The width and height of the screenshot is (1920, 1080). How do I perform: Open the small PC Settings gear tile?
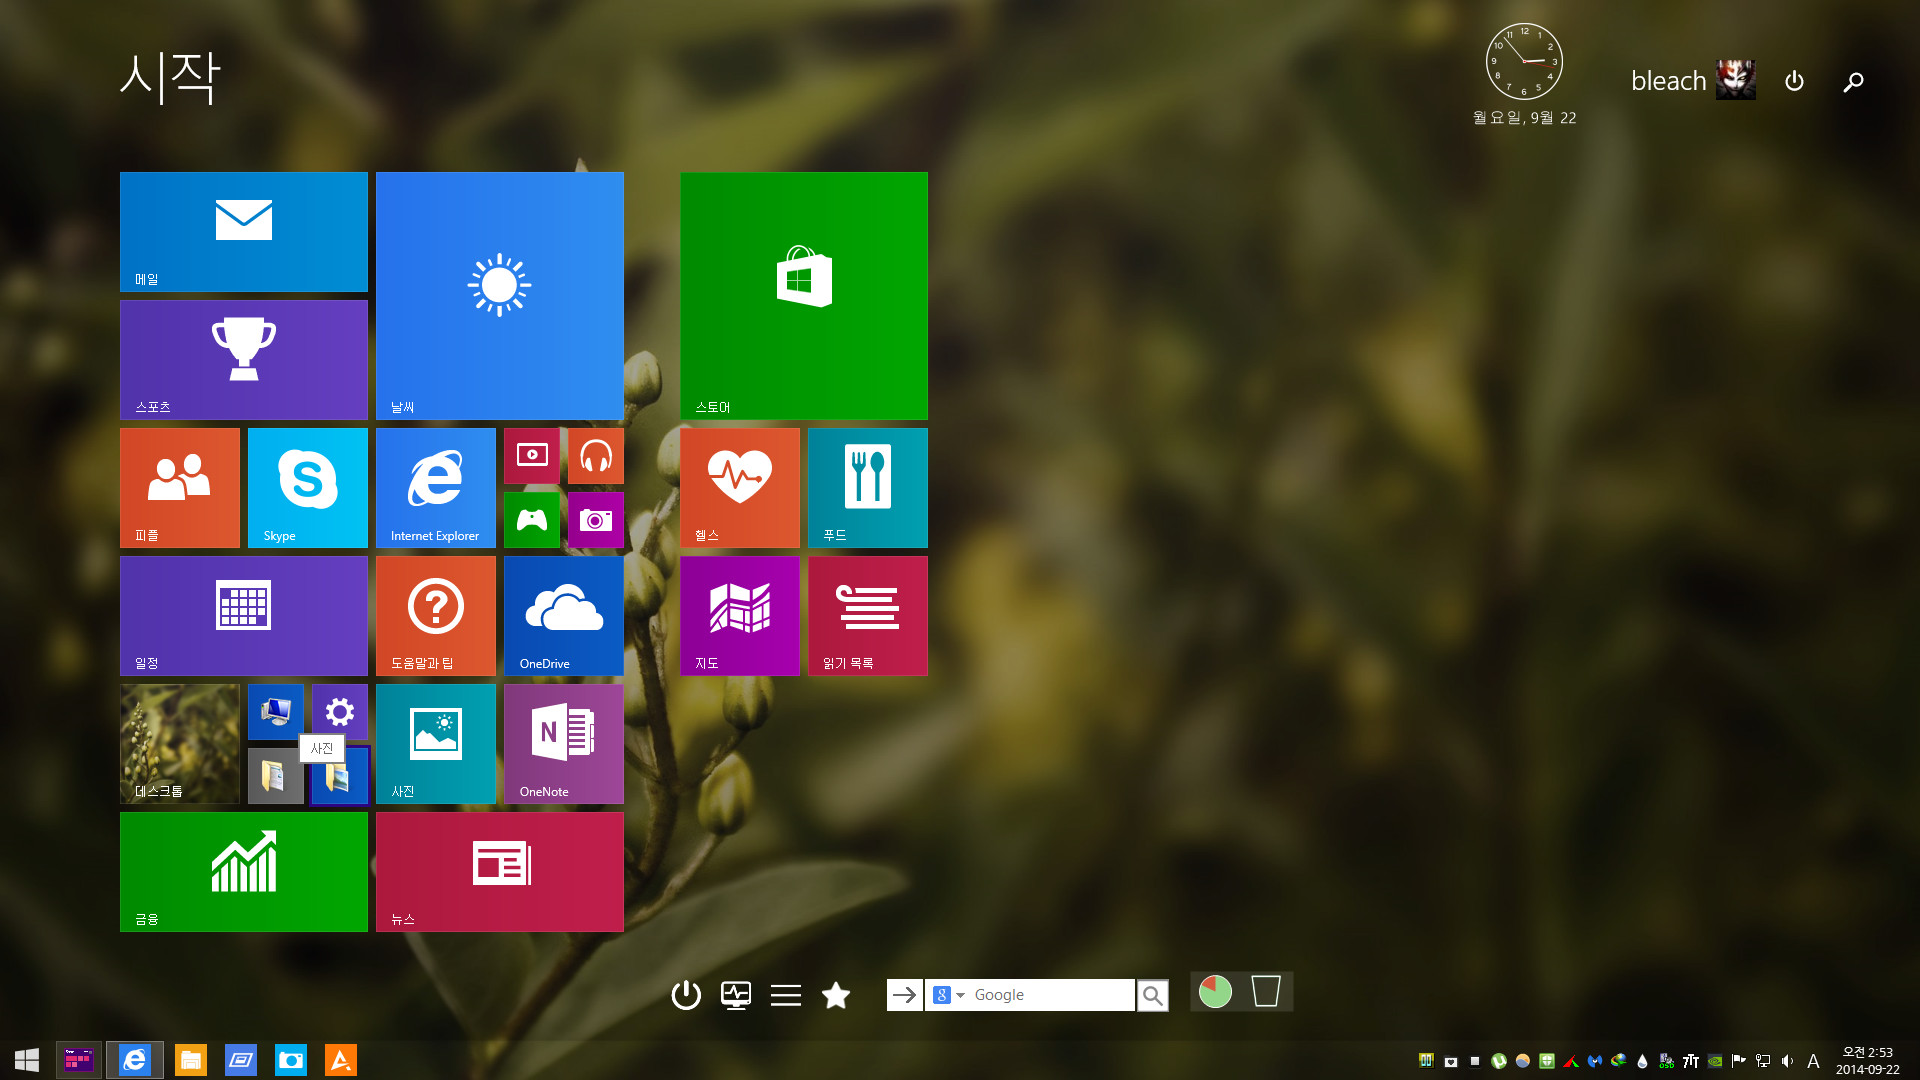pyautogui.click(x=340, y=712)
